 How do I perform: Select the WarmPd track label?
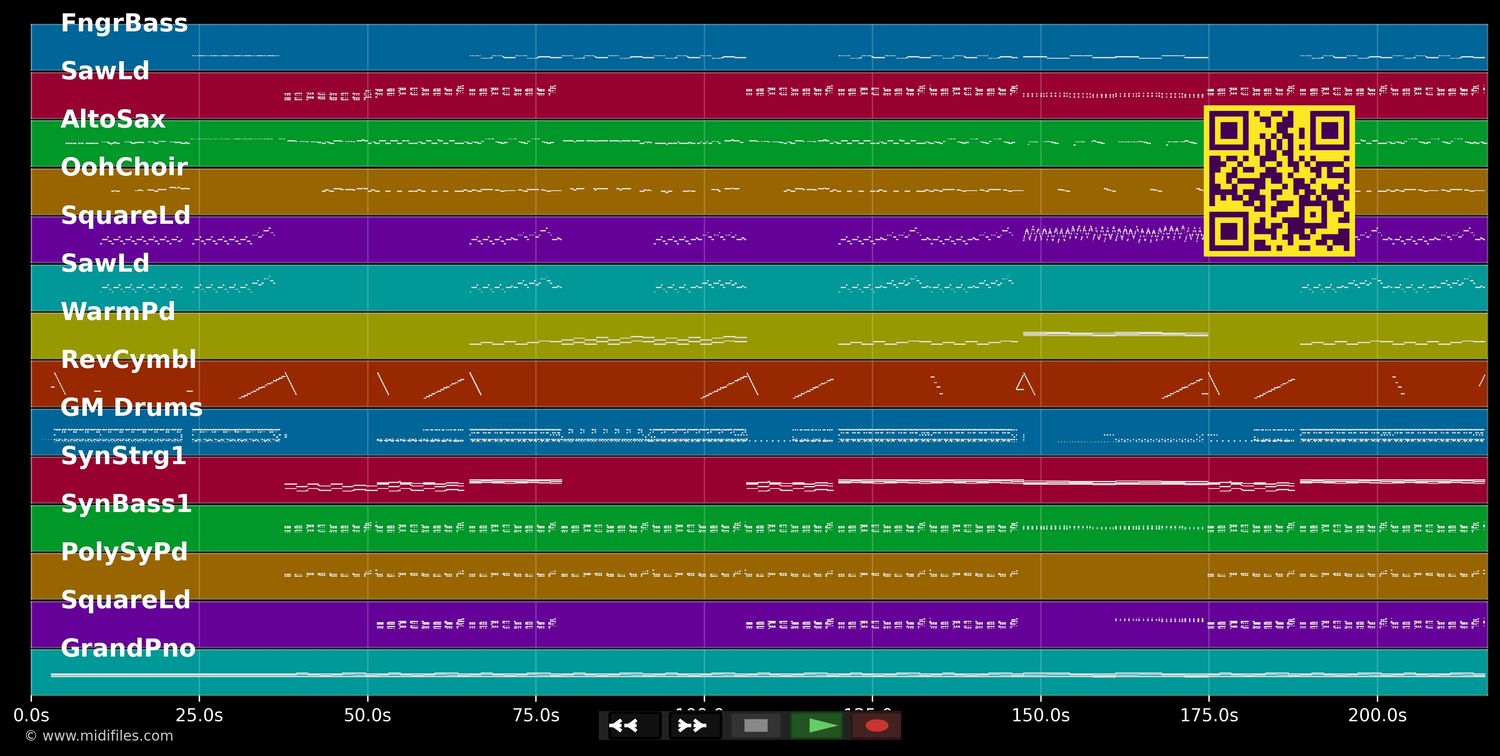[118, 312]
